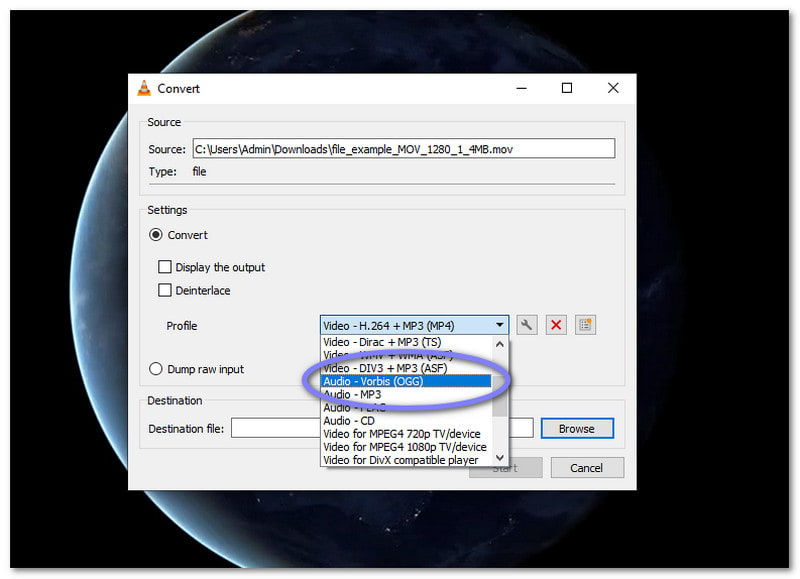
Task: Choose the Dump raw input option
Action: coord(157,368)
